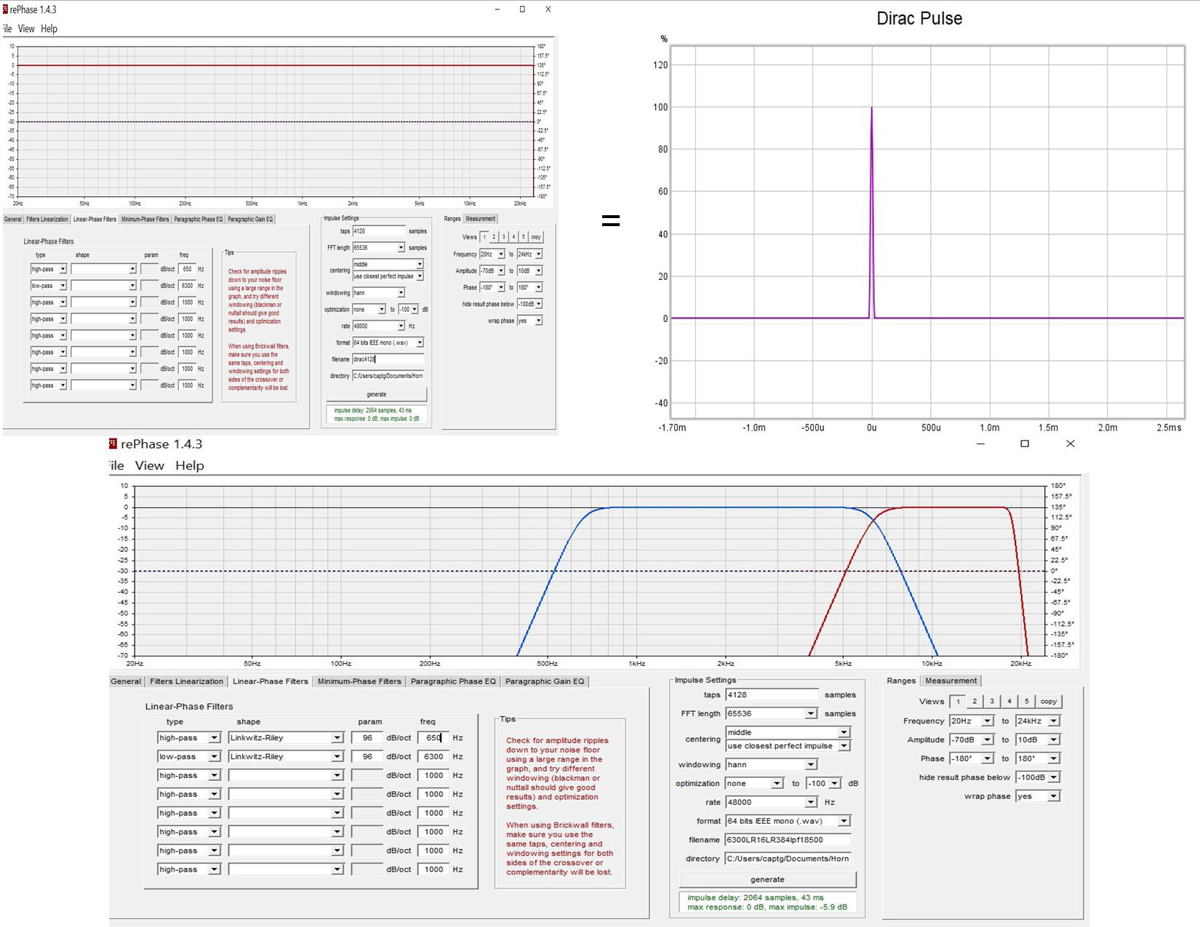Open the Phase -180° dropdown in the lower window

(971, 759)
